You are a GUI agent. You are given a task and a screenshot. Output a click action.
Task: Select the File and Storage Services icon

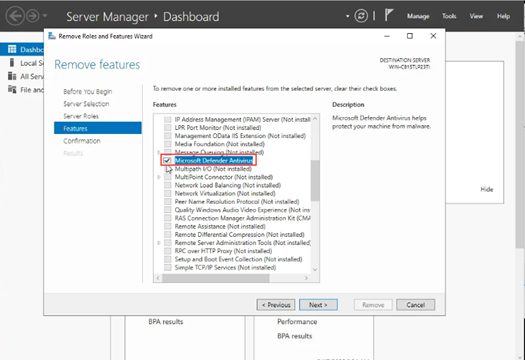[x=12, y=89]
